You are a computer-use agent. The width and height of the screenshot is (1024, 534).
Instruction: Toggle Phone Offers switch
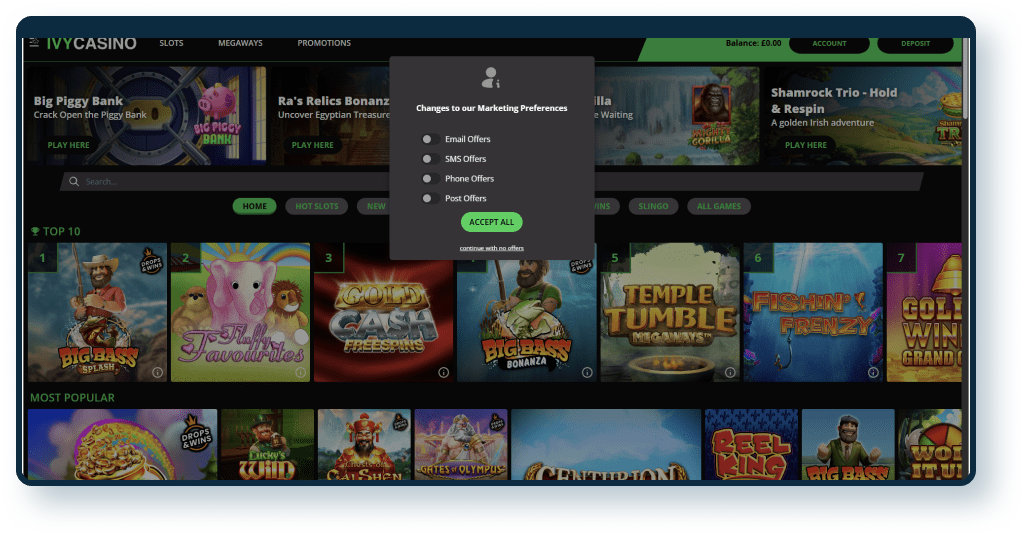(429, 179)
